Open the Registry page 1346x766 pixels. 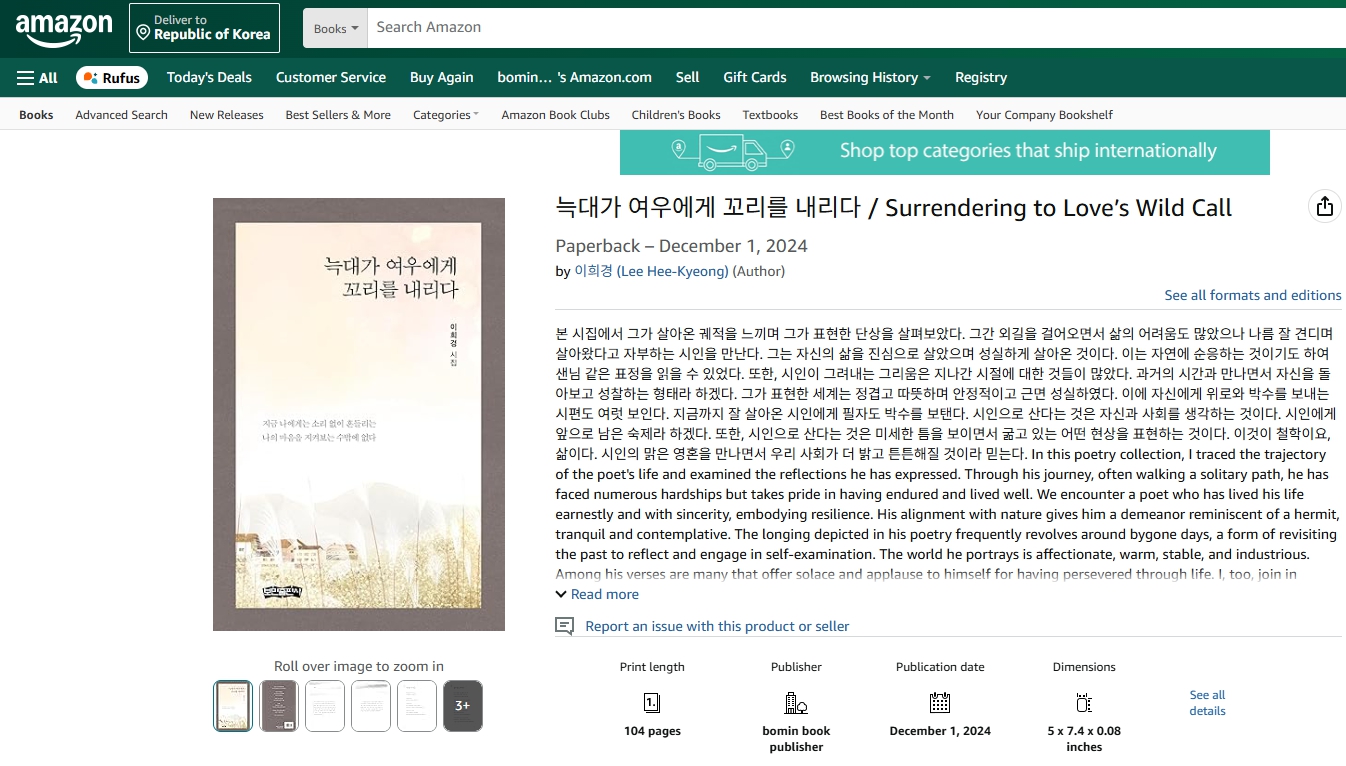[981, 78]
